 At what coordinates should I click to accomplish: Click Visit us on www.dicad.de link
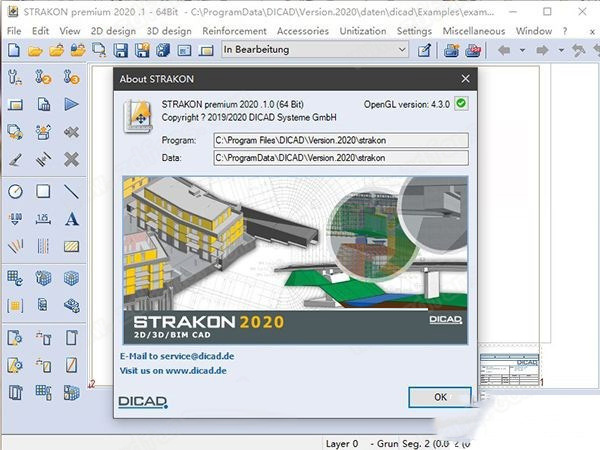[173, 370]
